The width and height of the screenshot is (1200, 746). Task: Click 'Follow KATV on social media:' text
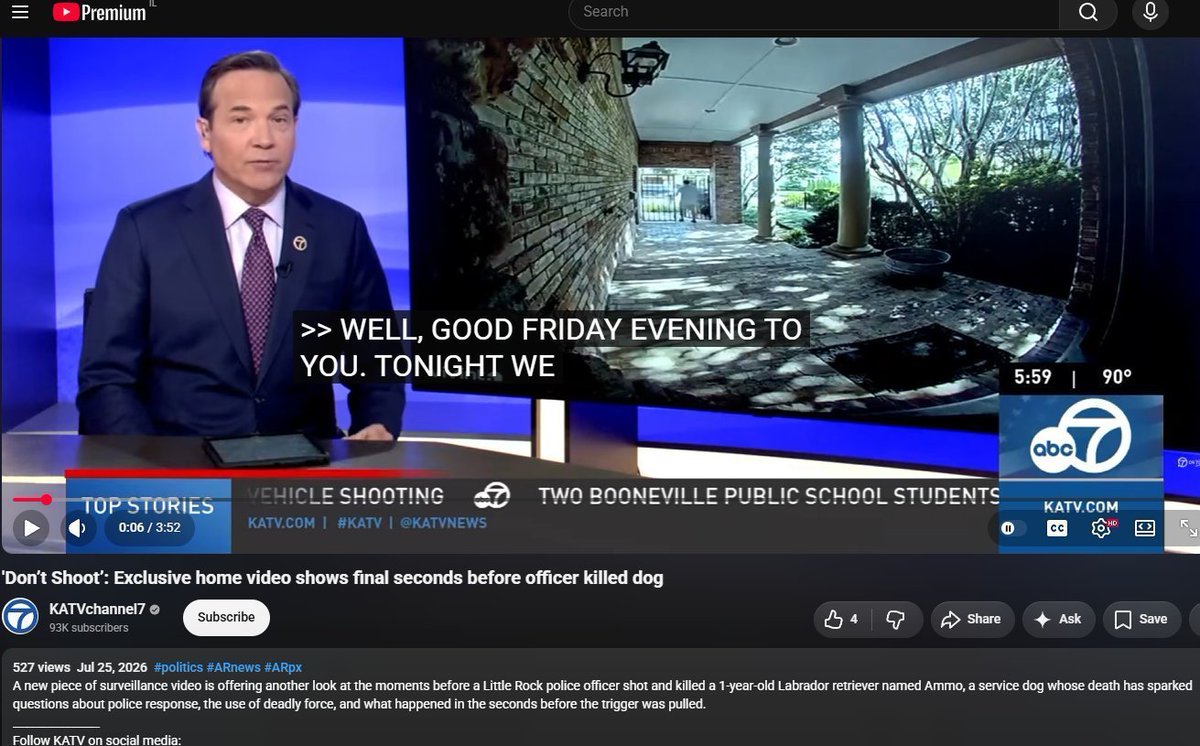[x=96, y=740]
